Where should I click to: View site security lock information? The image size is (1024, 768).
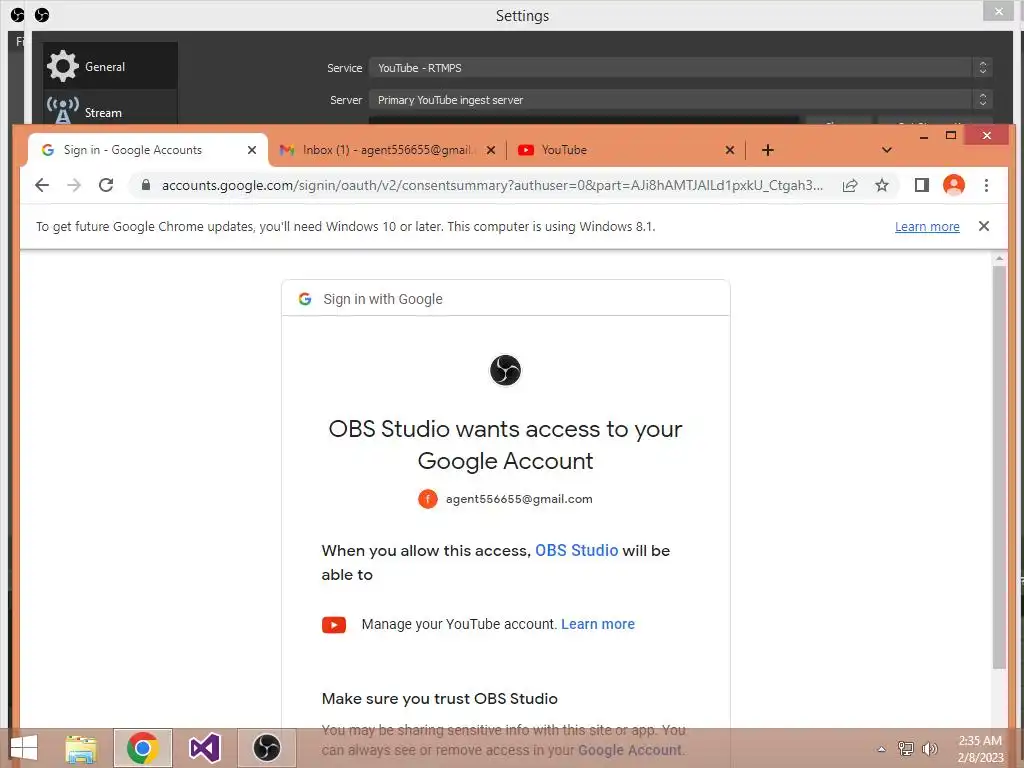pos(146,185)
